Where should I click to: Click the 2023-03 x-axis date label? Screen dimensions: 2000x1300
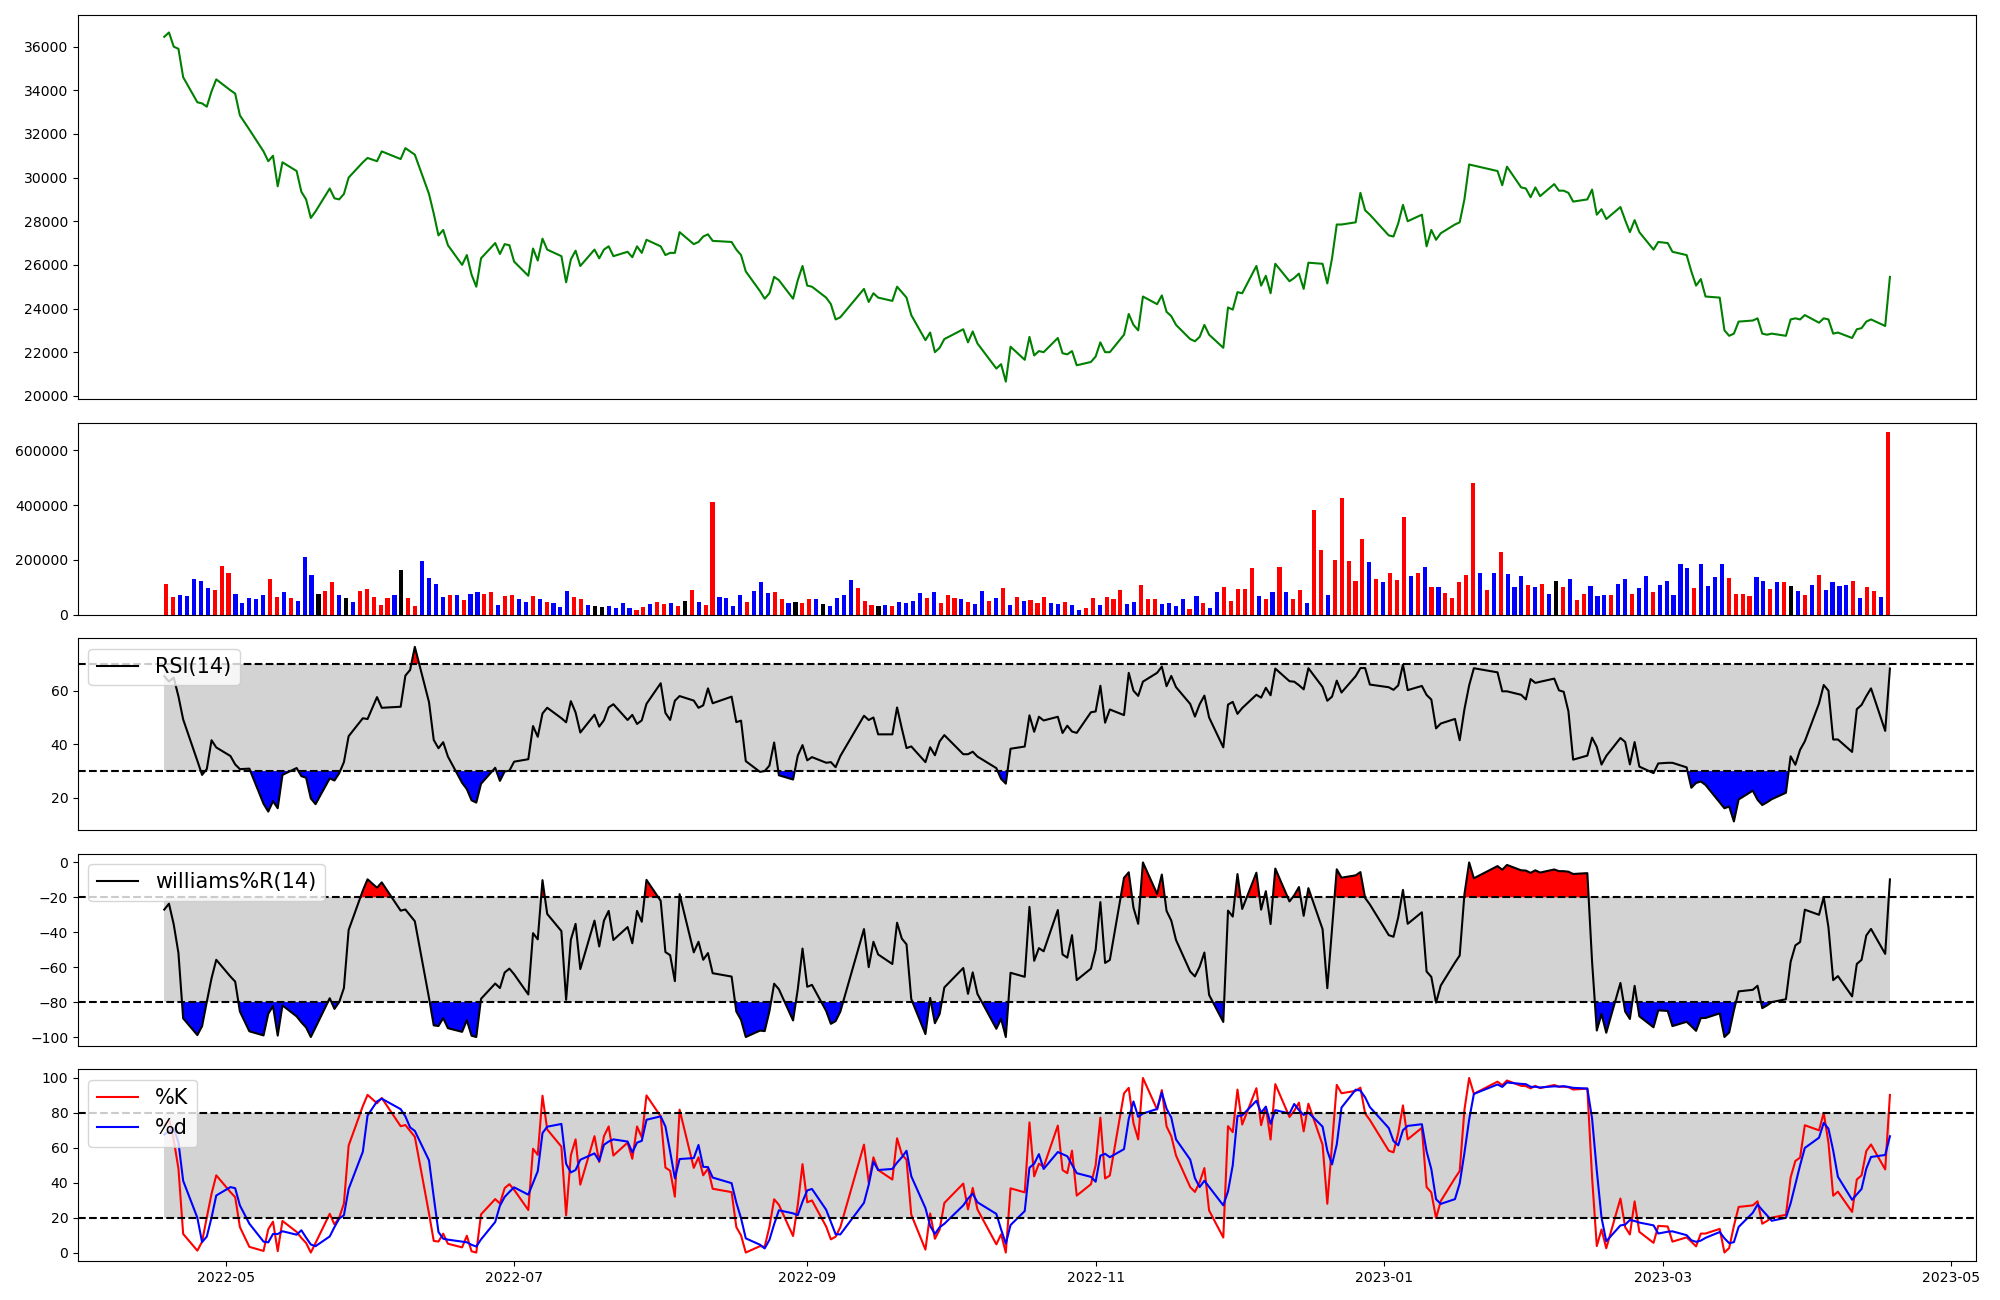click(1662, 1277)
